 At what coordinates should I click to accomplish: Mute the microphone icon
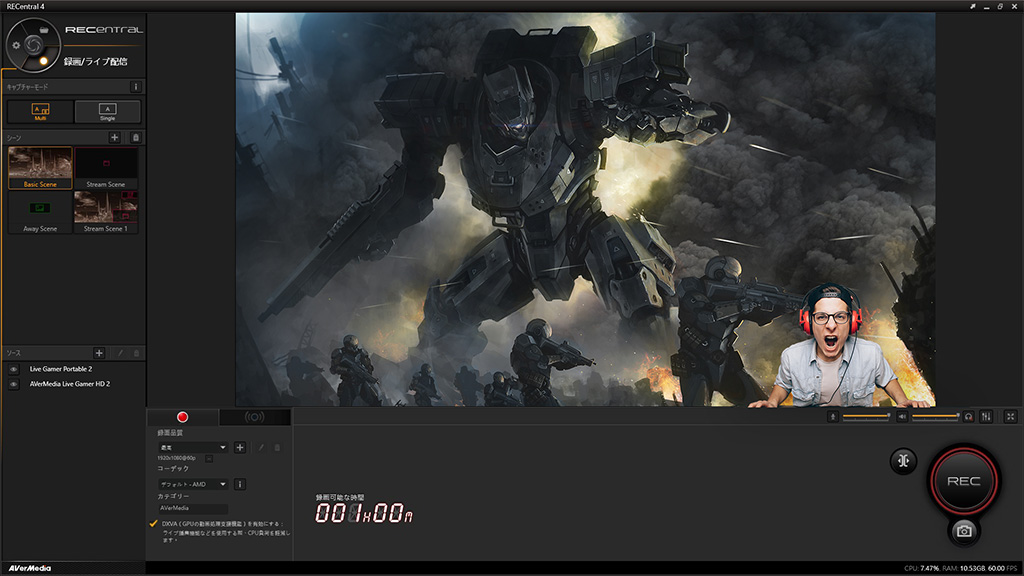[x=833, y=417]
